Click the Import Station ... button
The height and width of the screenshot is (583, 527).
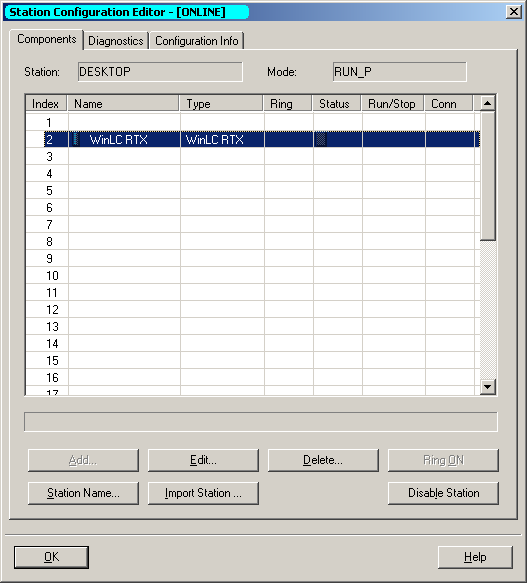[203, 493]
